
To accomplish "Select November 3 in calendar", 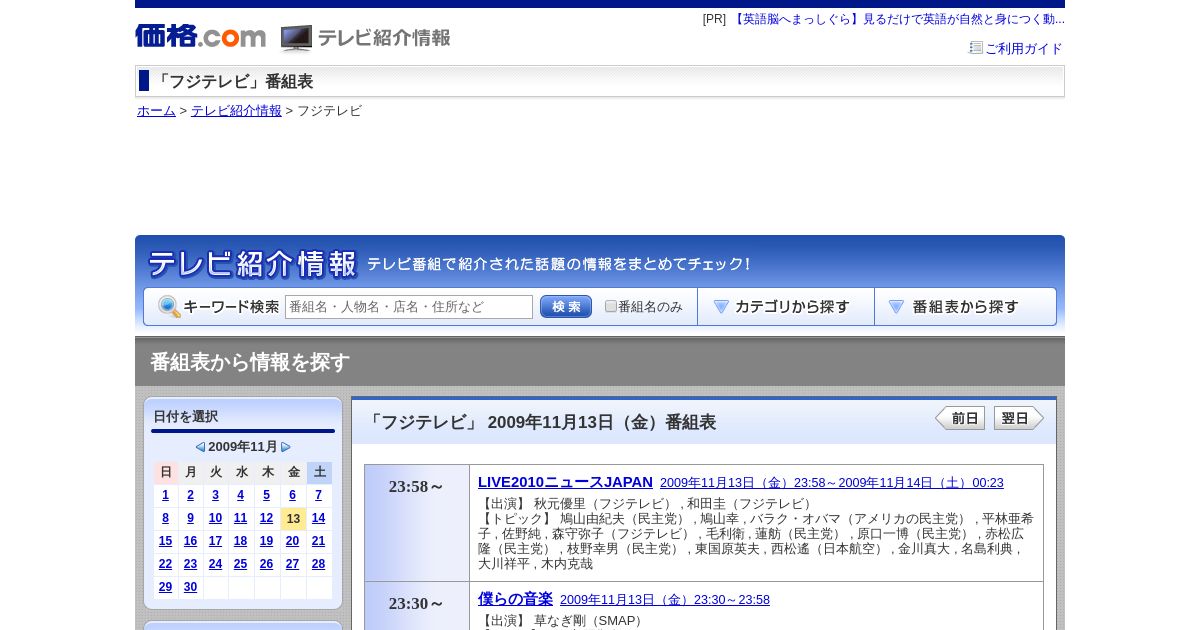I will (215, 495).
